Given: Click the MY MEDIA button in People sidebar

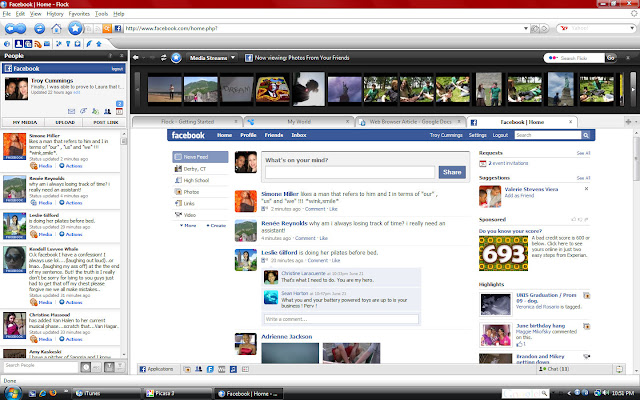Looking at the screenshot, I should (x=24, y=122).
